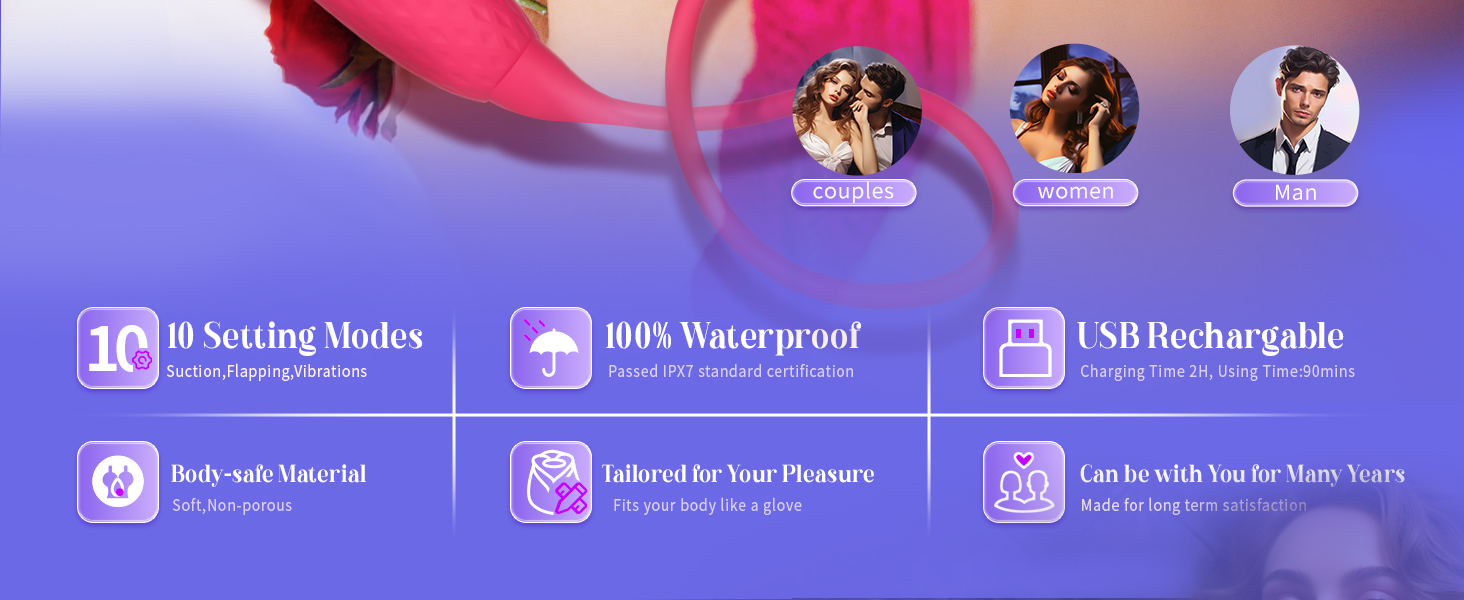The image size is (1464, 600).
Task: Click the Man label pill
Action: 1295,193
